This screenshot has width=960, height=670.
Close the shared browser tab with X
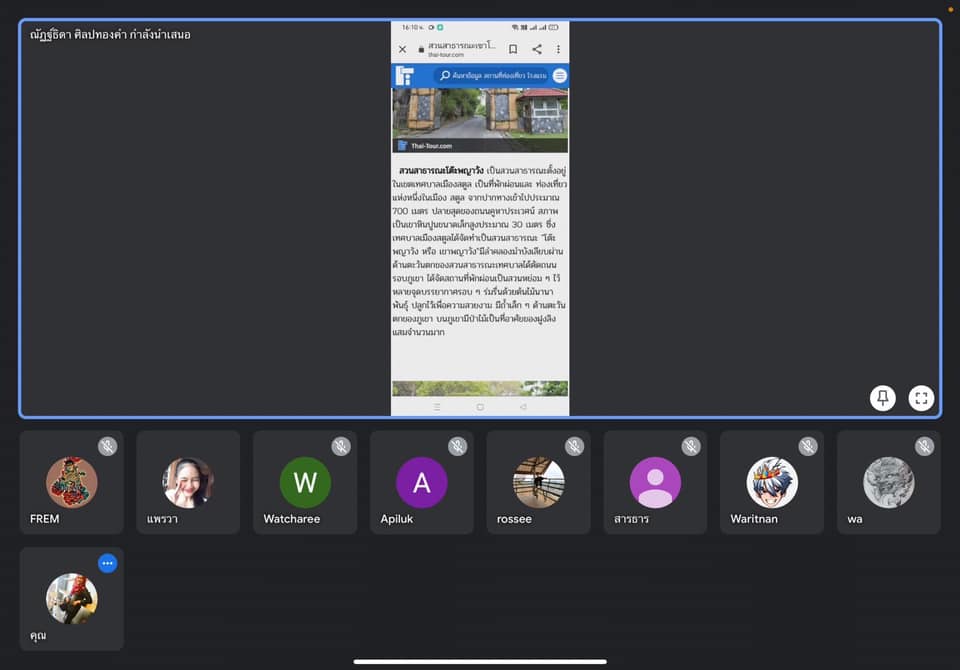click(403, 49)
